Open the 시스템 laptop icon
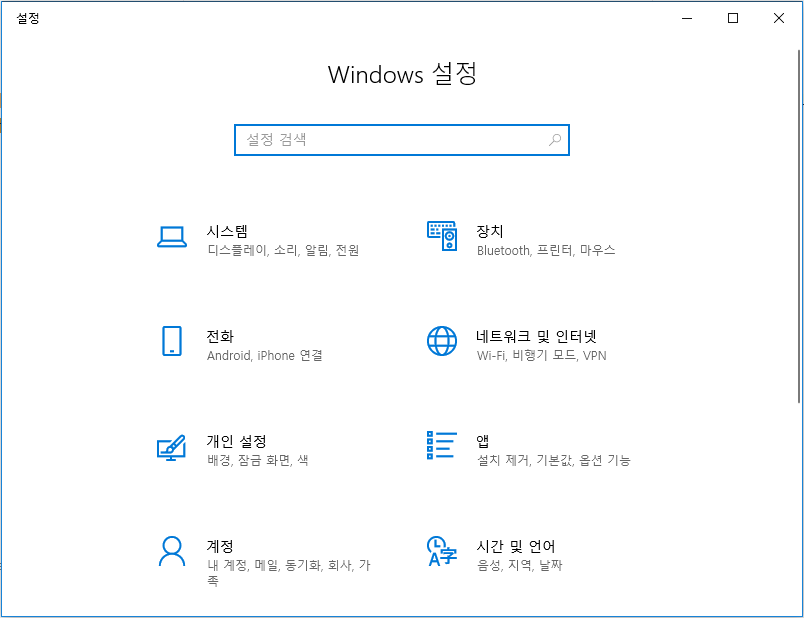 click(x=172, y=237)
